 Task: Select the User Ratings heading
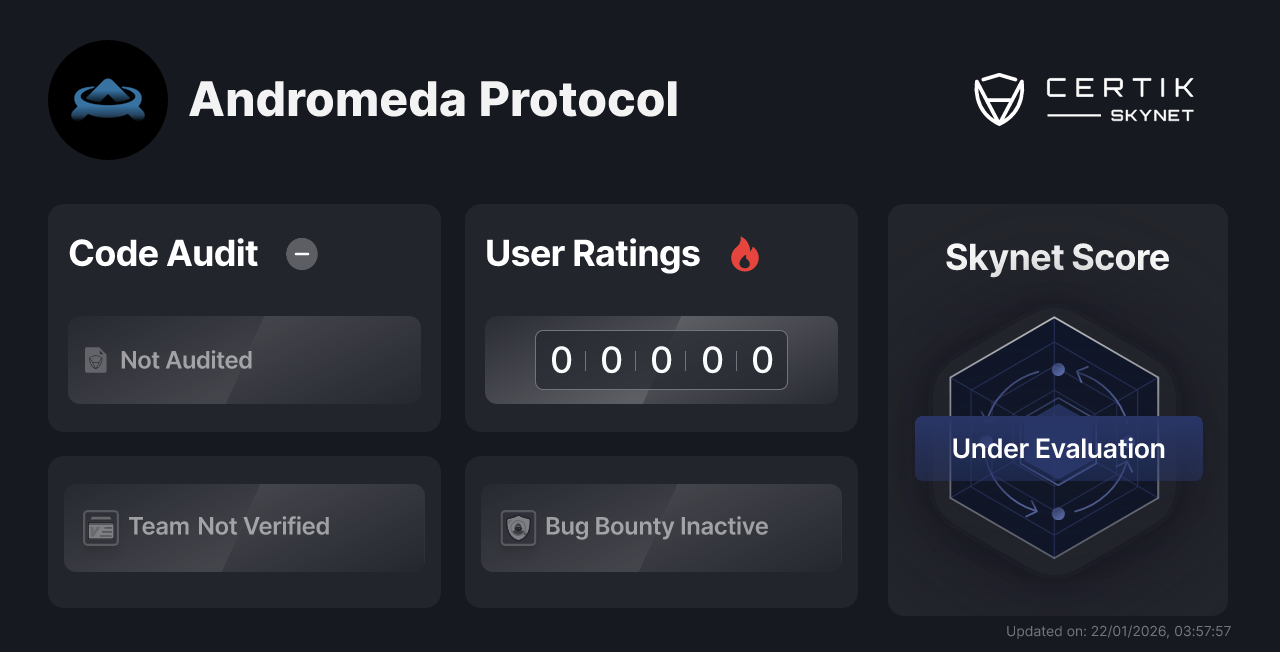click(x=592, y=255)
